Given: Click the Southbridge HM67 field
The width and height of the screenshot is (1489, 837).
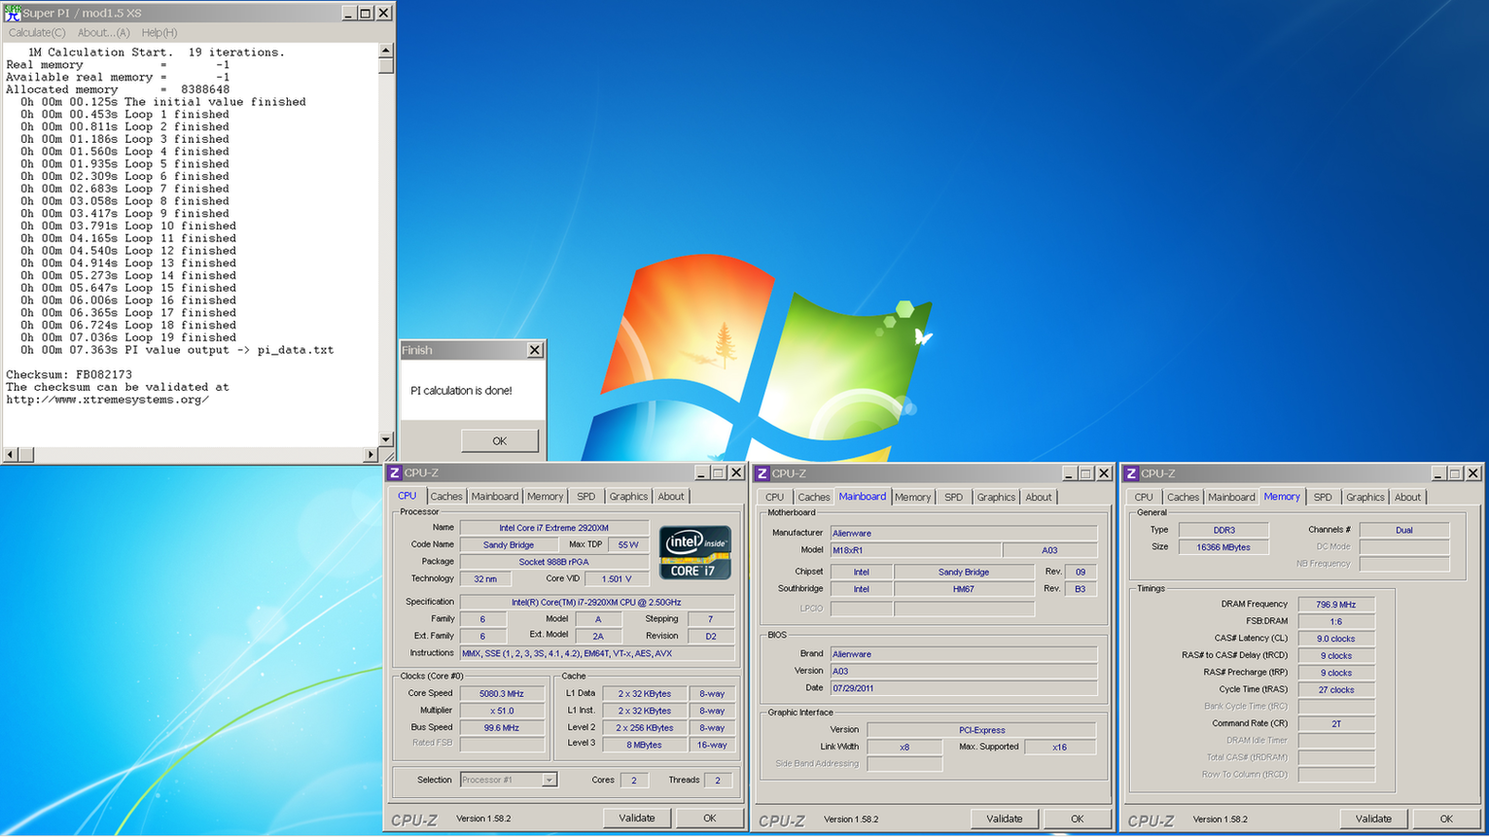Looking at the screenshot, I should [964, 590].
